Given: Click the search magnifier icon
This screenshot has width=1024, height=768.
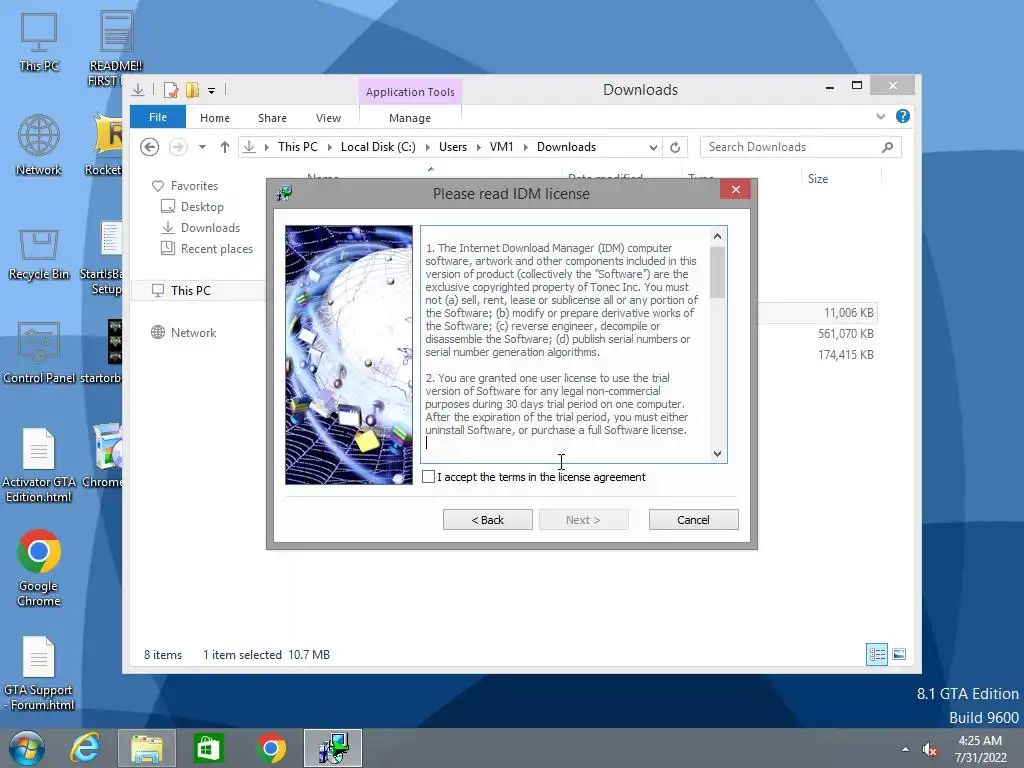Looking at the screenshot, I should [888, 147].
